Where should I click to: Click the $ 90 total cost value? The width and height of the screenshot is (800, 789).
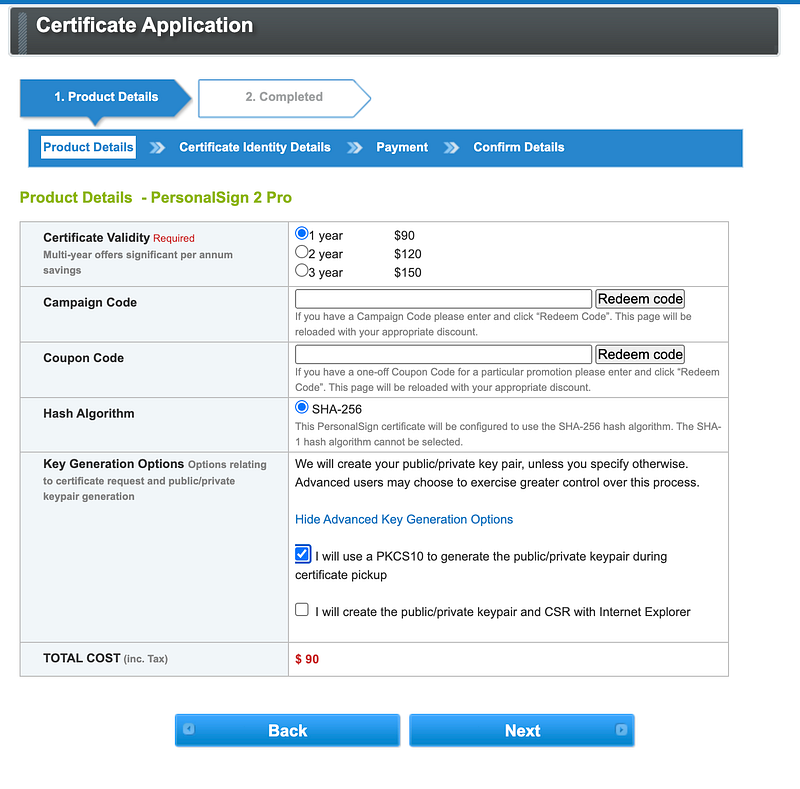(x=307, y=659)
